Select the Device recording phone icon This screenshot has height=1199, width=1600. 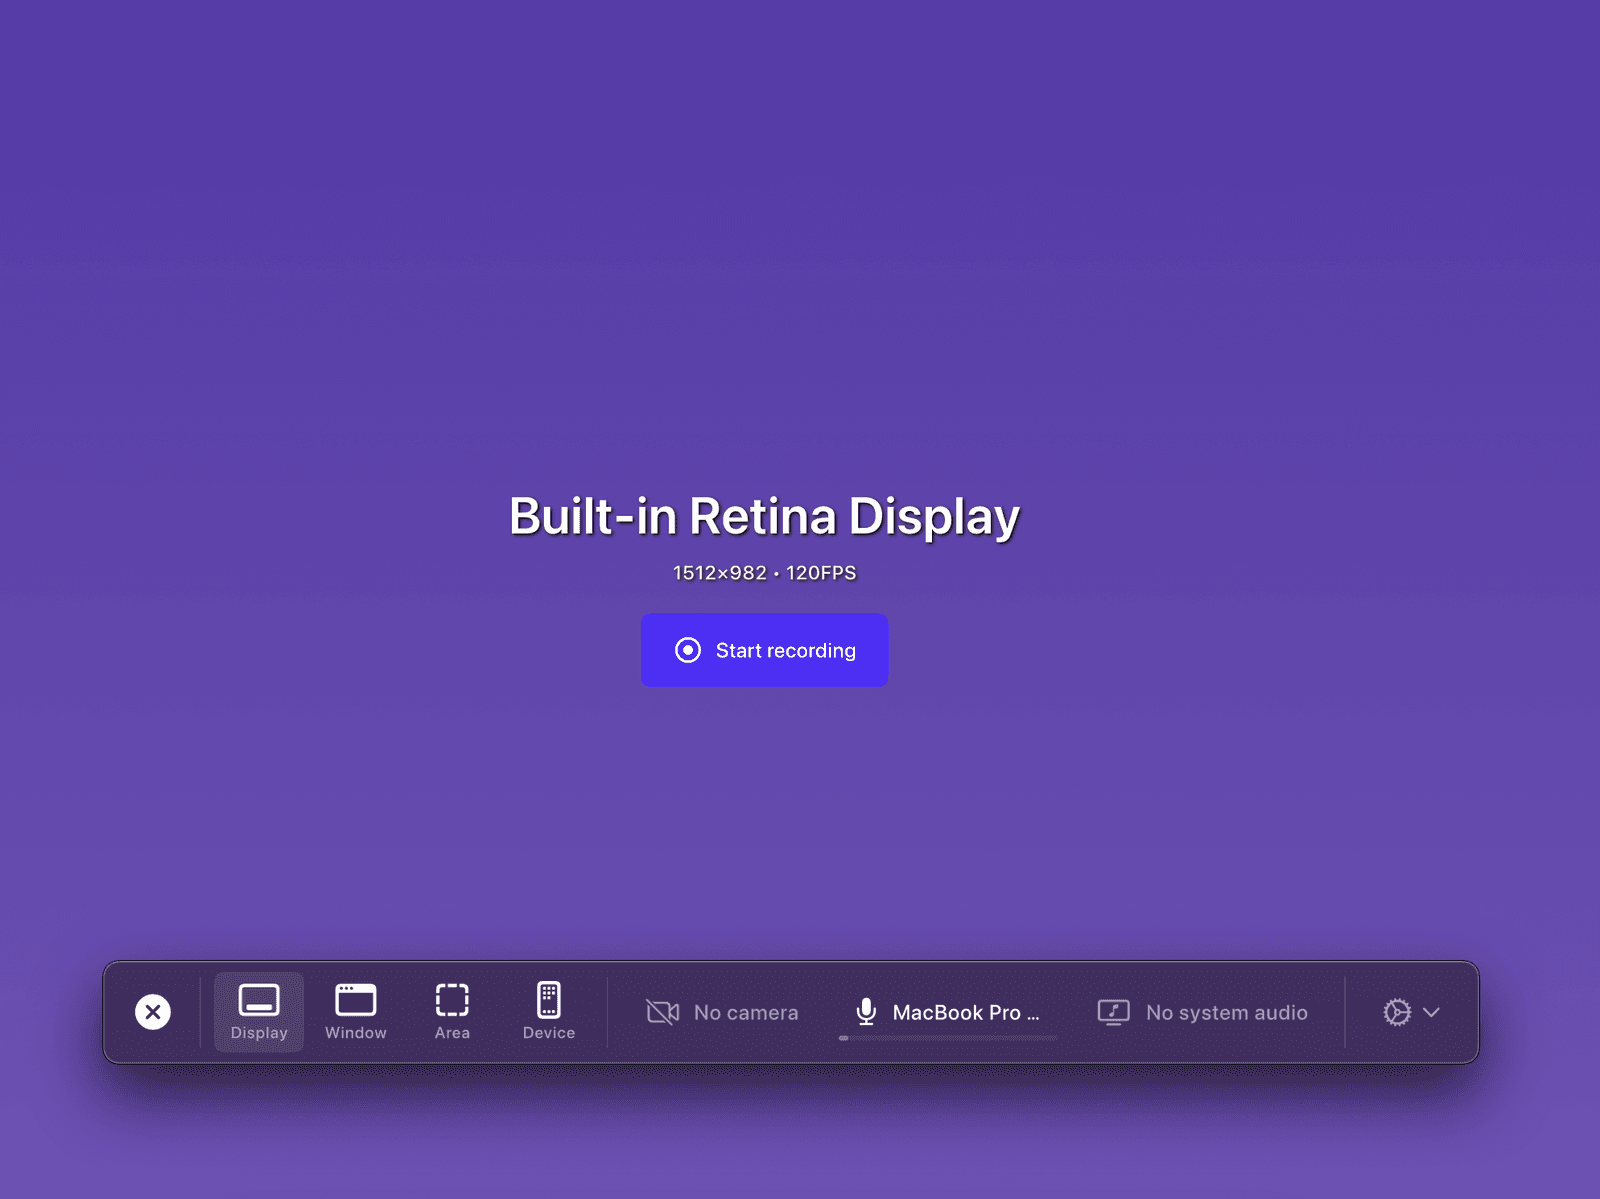(x=549, y=999)
